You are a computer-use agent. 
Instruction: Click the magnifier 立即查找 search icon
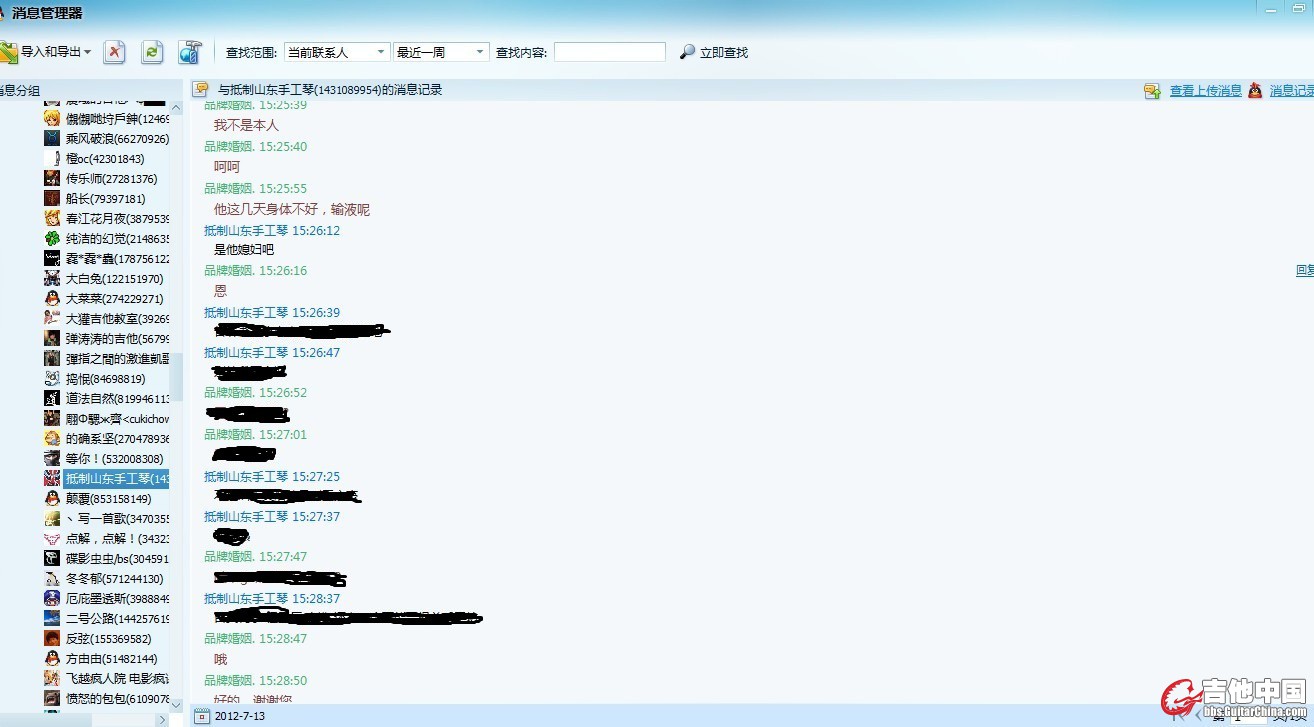(687, 52)
